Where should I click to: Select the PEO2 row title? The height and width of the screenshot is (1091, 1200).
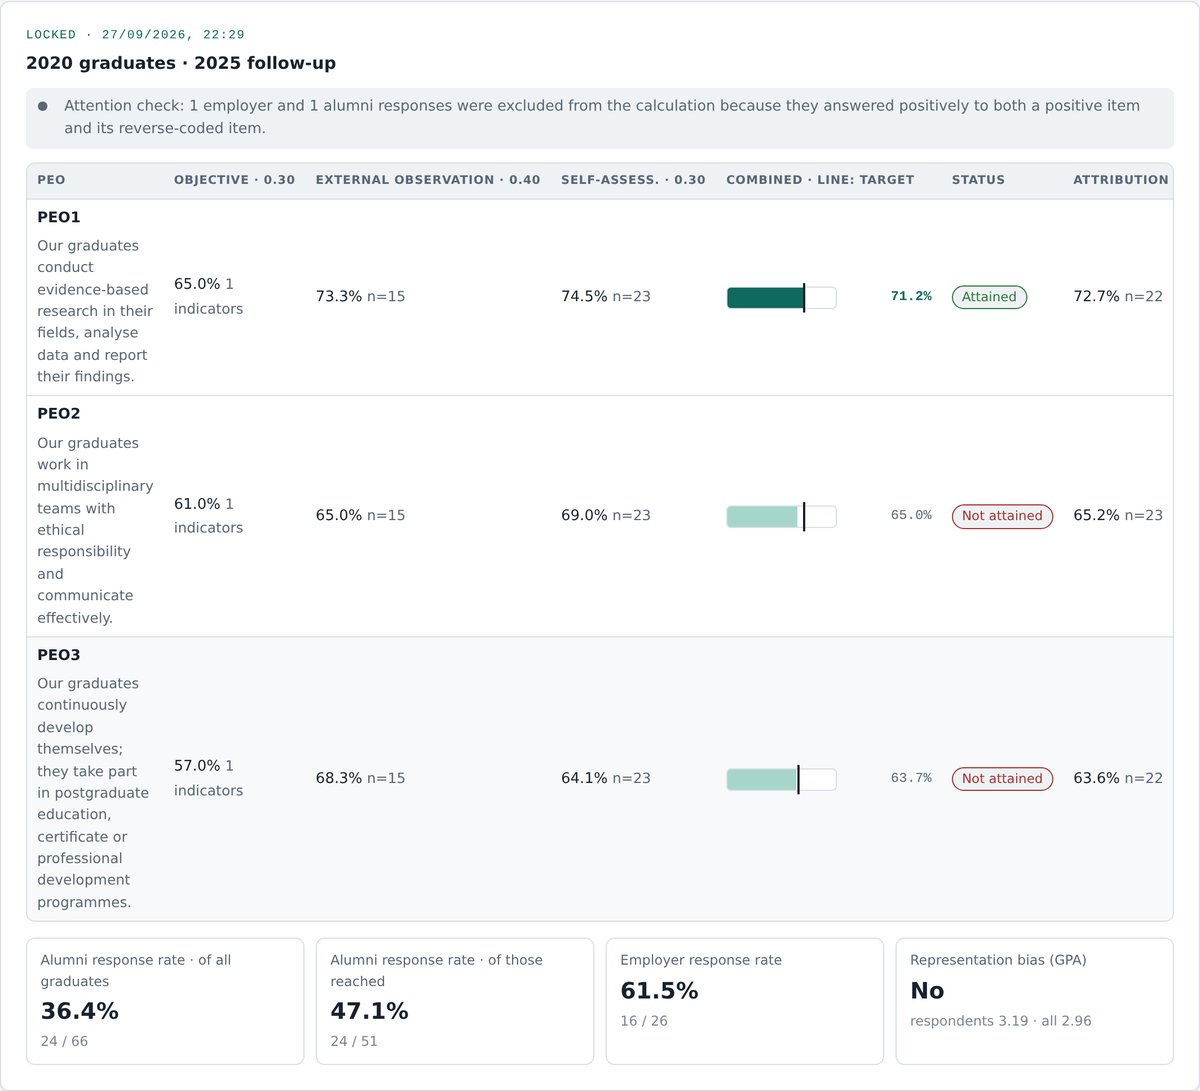(59, 414)
